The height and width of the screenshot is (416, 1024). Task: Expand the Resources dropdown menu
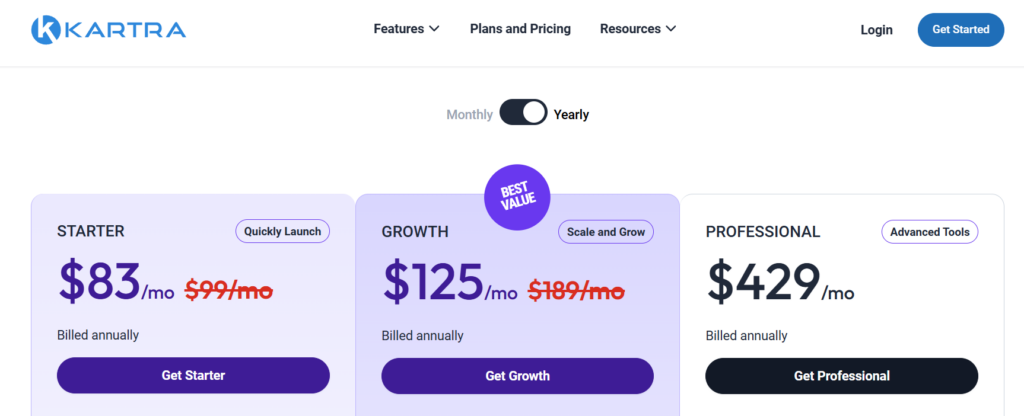click(638, 29)
